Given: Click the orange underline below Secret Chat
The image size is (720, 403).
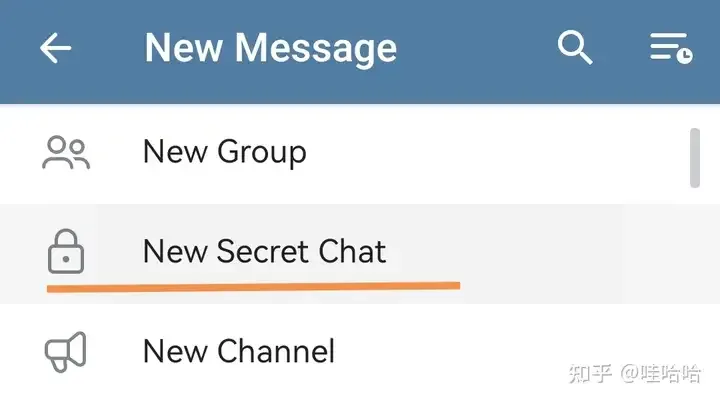Looking at the screenshot, I should [x=253, y=287].
